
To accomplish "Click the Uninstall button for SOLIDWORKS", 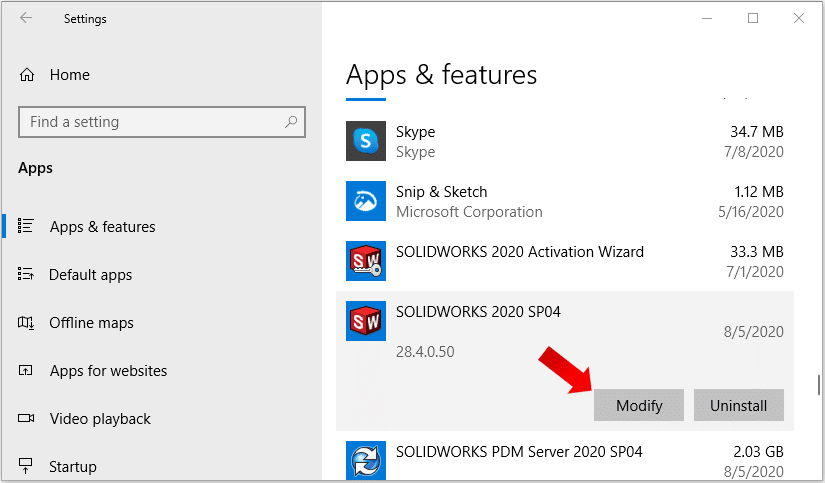I will [x=739, y=405].
